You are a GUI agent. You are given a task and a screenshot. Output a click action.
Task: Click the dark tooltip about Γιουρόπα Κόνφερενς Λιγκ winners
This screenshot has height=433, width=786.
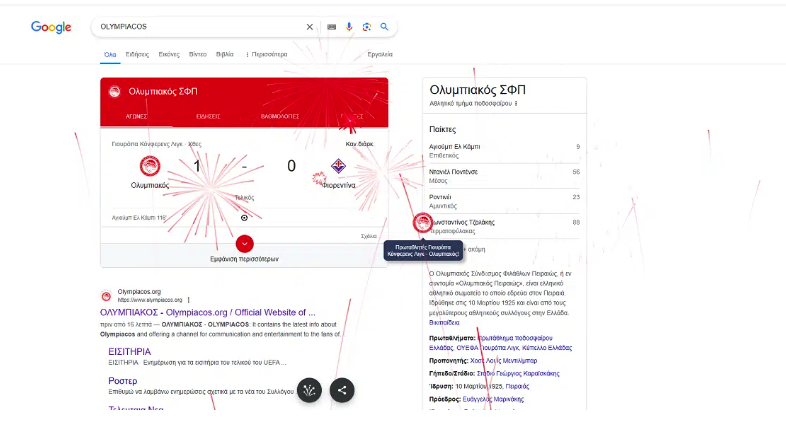coord(424,251)
